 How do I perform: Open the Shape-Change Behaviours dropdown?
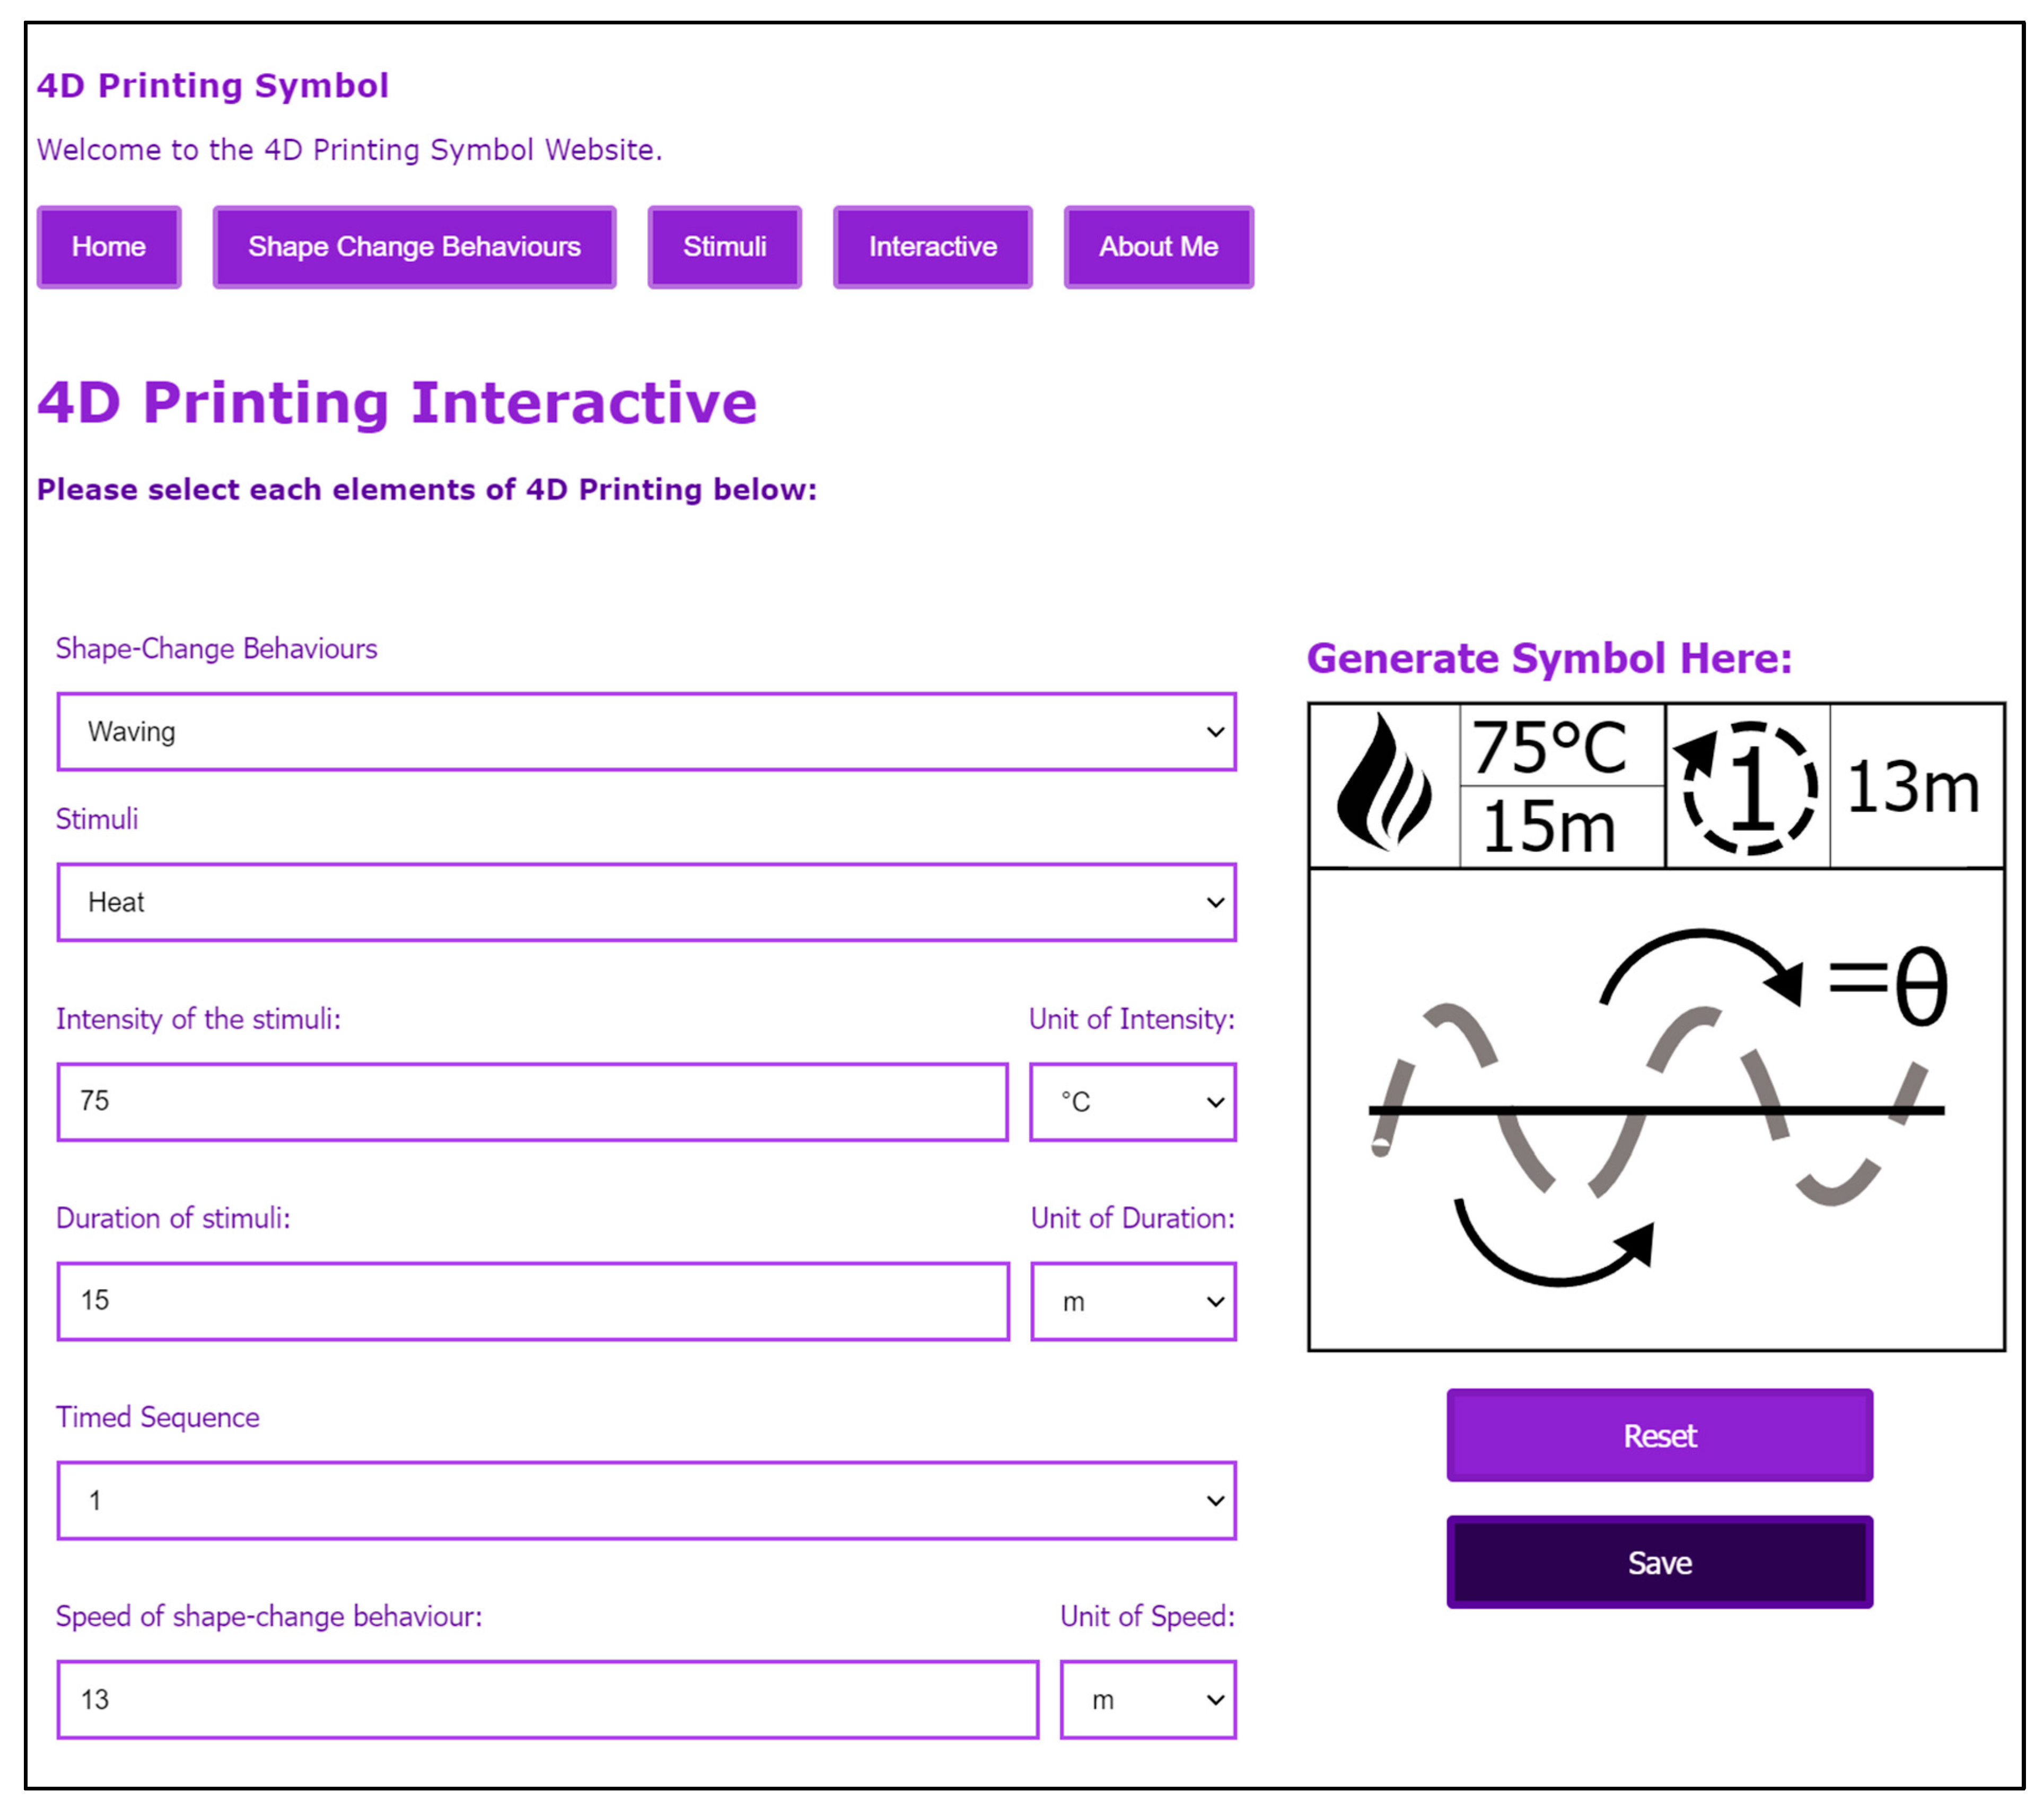pos(646,732)
